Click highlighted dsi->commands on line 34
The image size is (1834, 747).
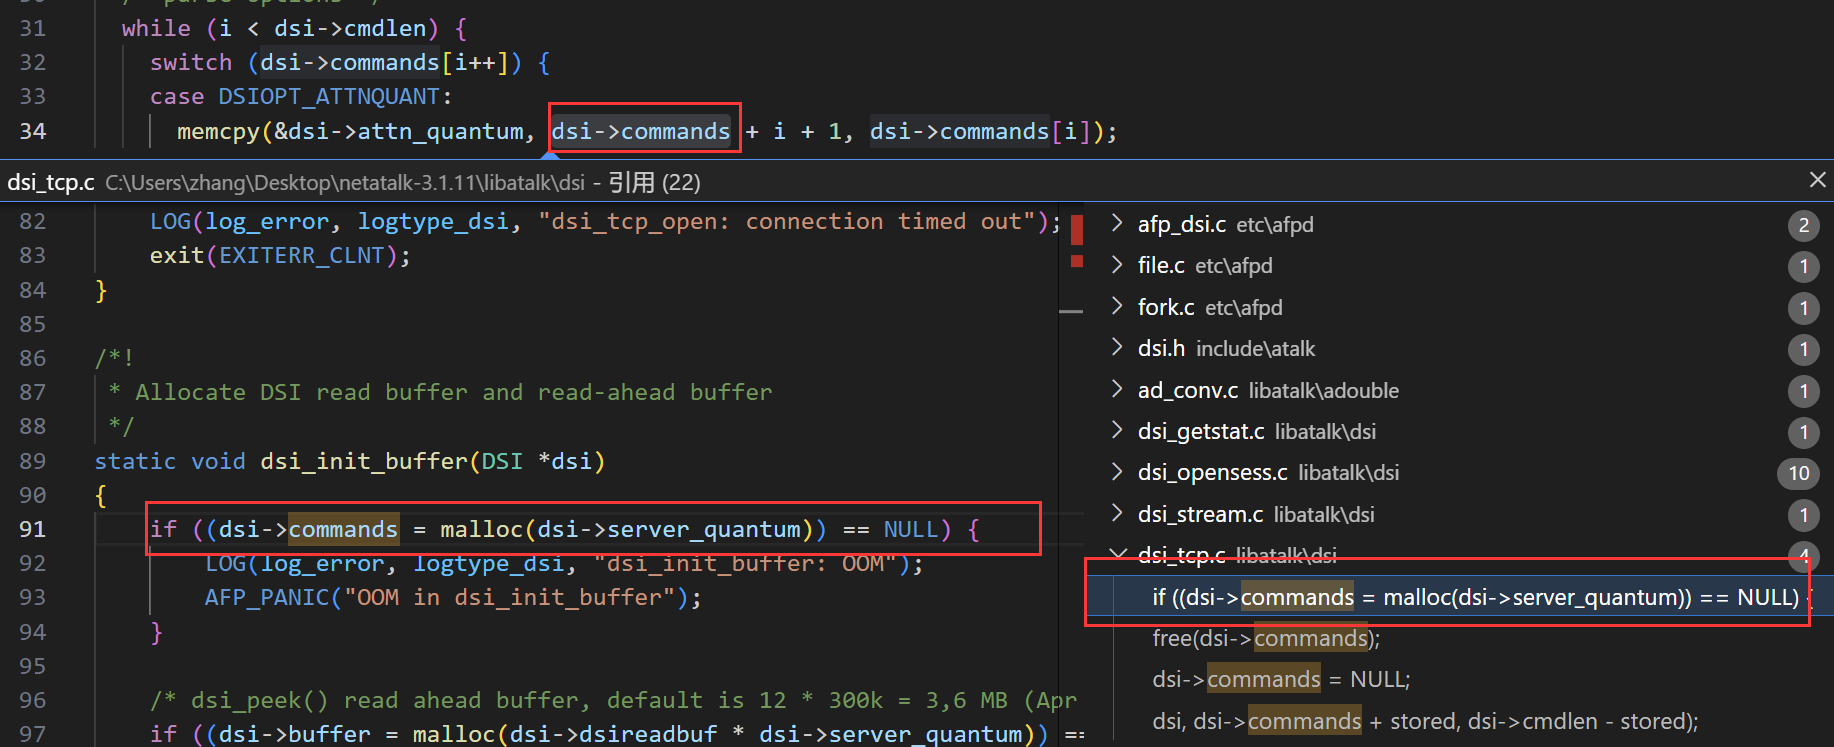(641, 131)
